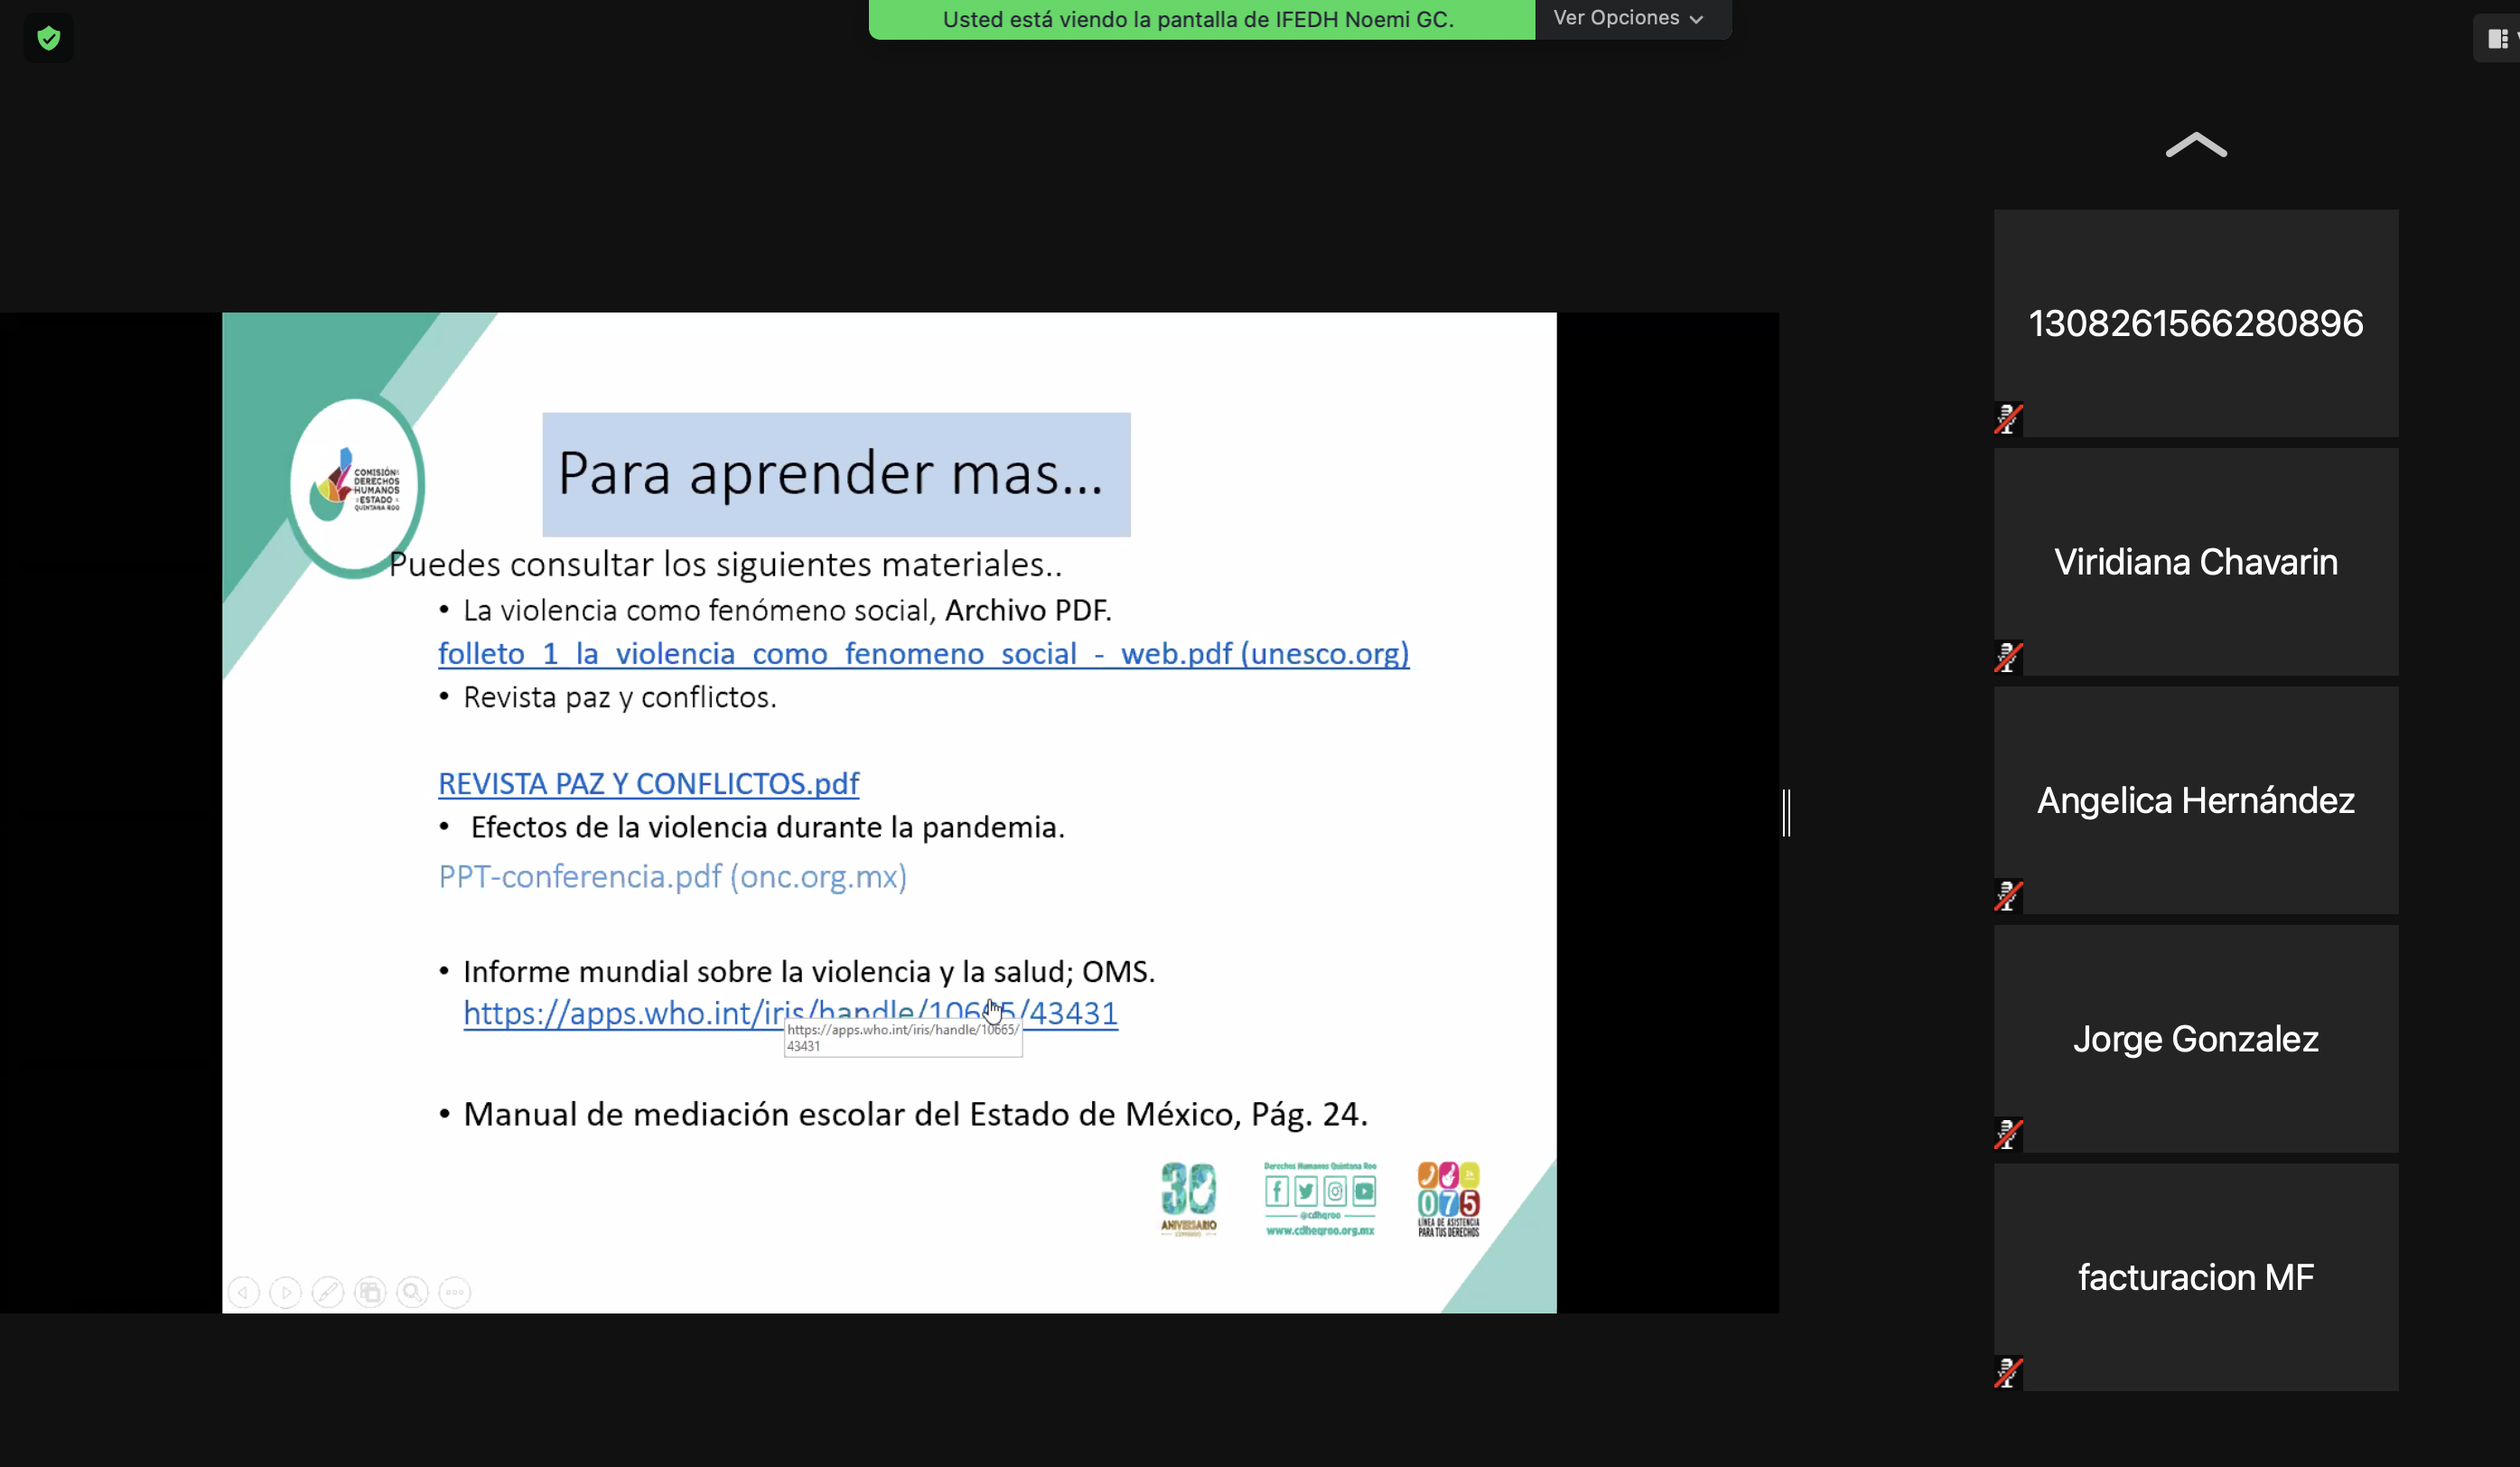The image size is (2520, 1467).
Task: Click the www.cdheqroo.org.mx website text
Action: 1320,1231
